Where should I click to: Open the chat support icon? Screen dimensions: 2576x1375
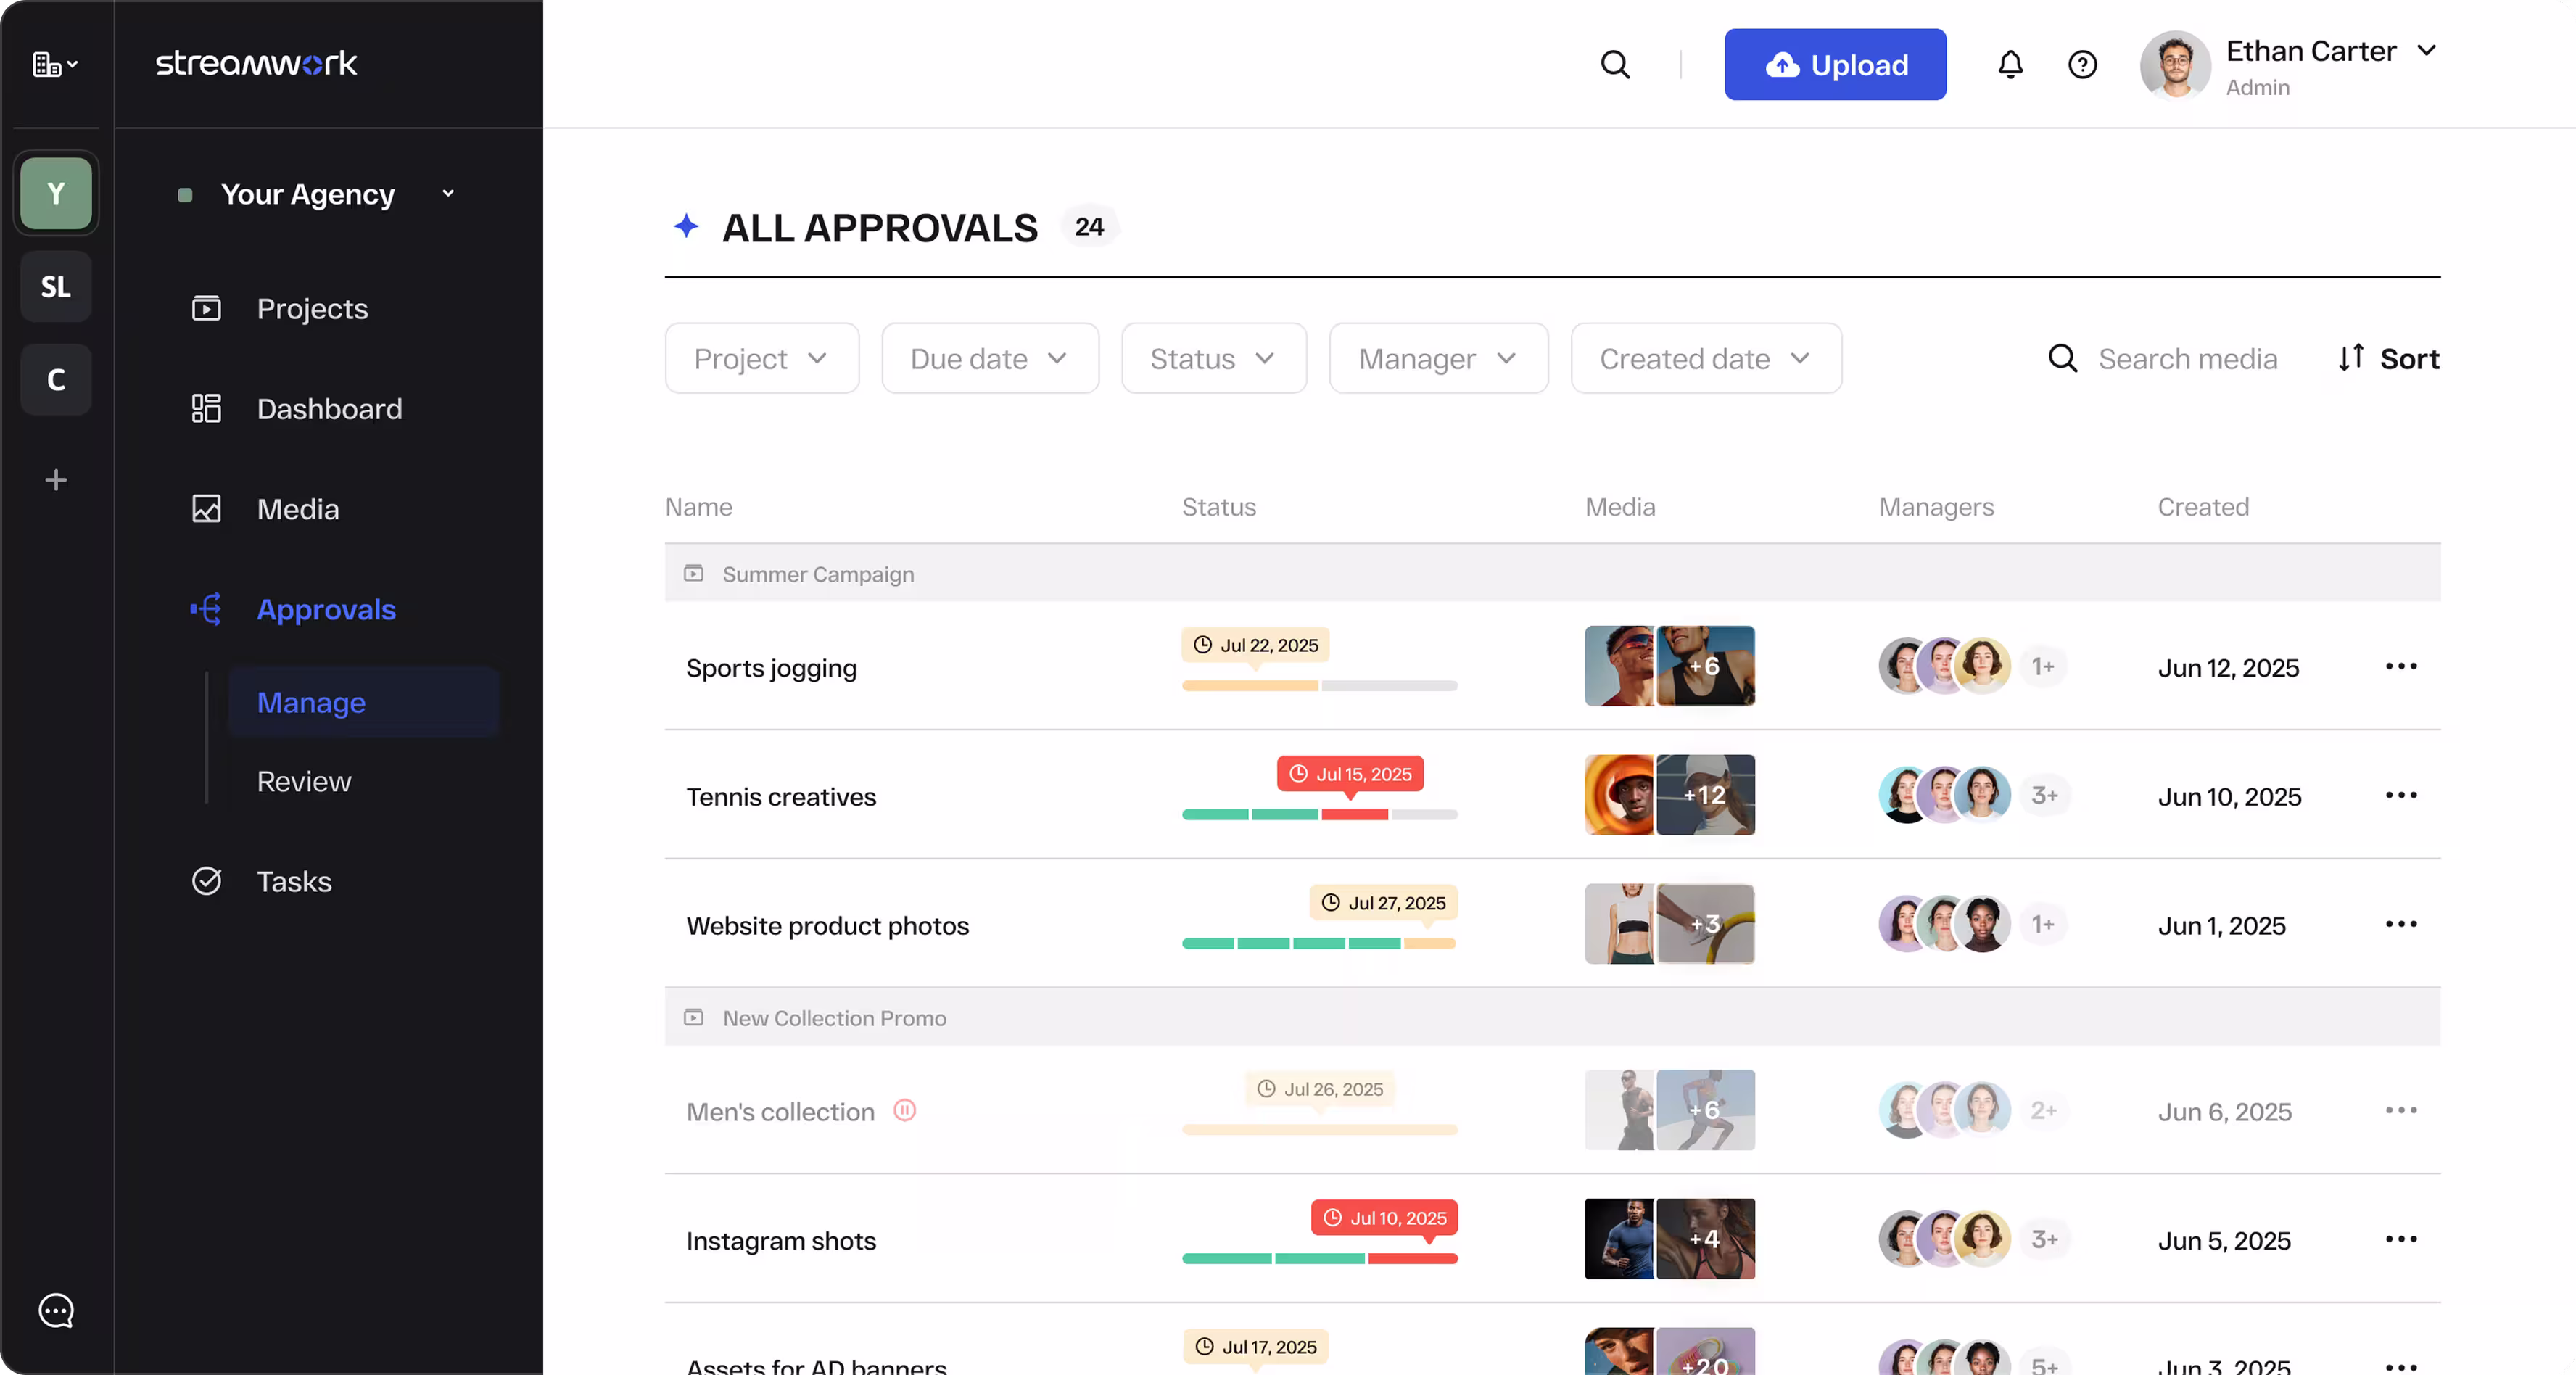(x=56, y=1310)
